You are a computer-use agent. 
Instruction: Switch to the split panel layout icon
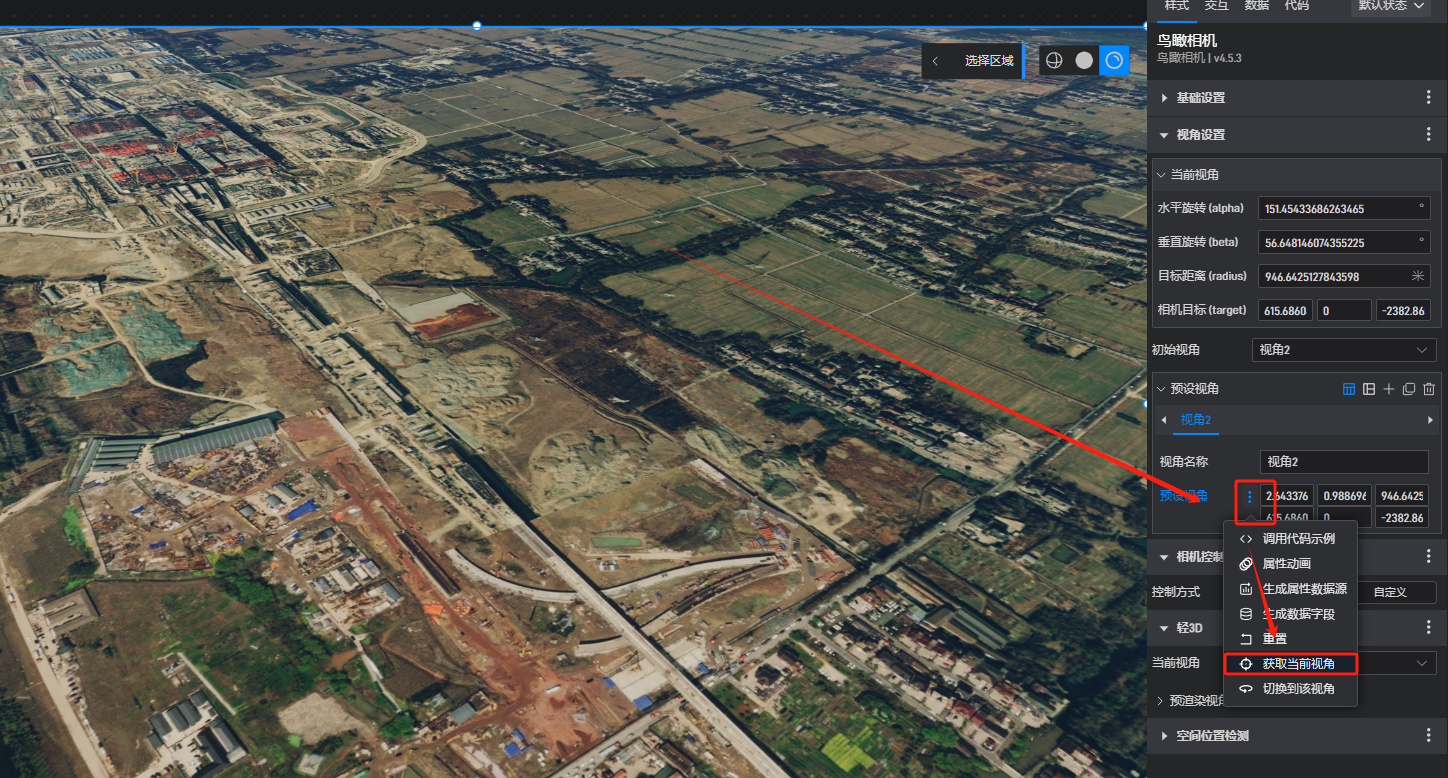[x=1369, y=389]
